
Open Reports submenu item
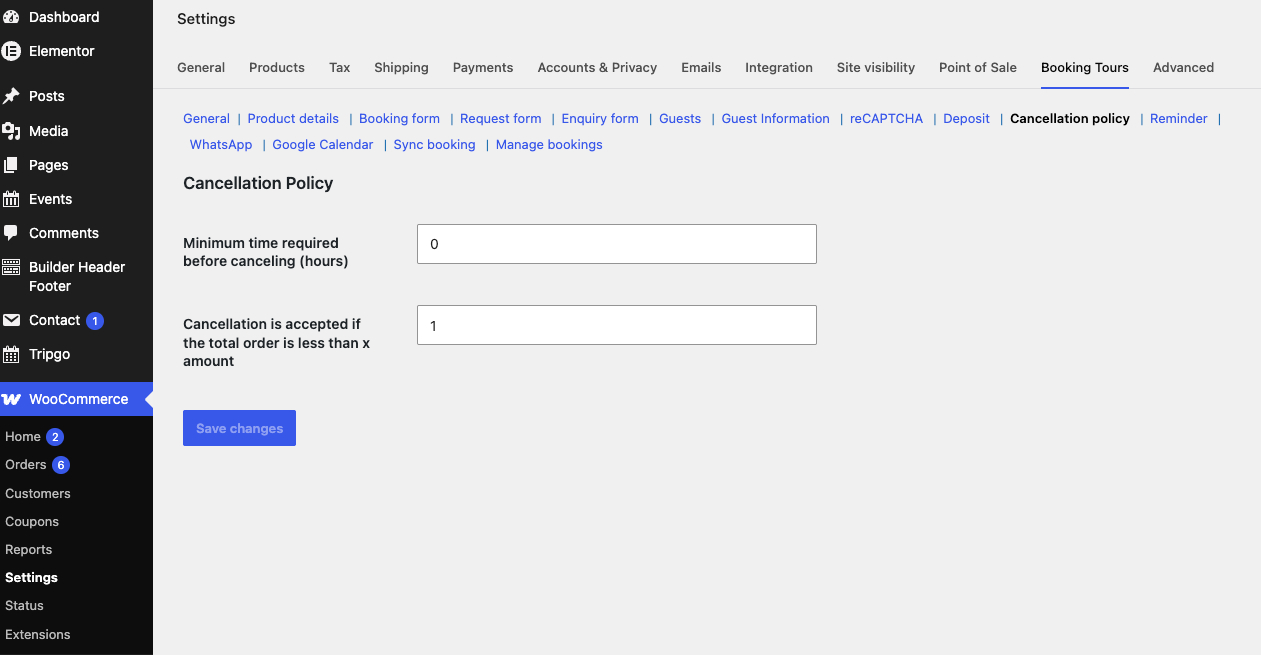(29, 549)
